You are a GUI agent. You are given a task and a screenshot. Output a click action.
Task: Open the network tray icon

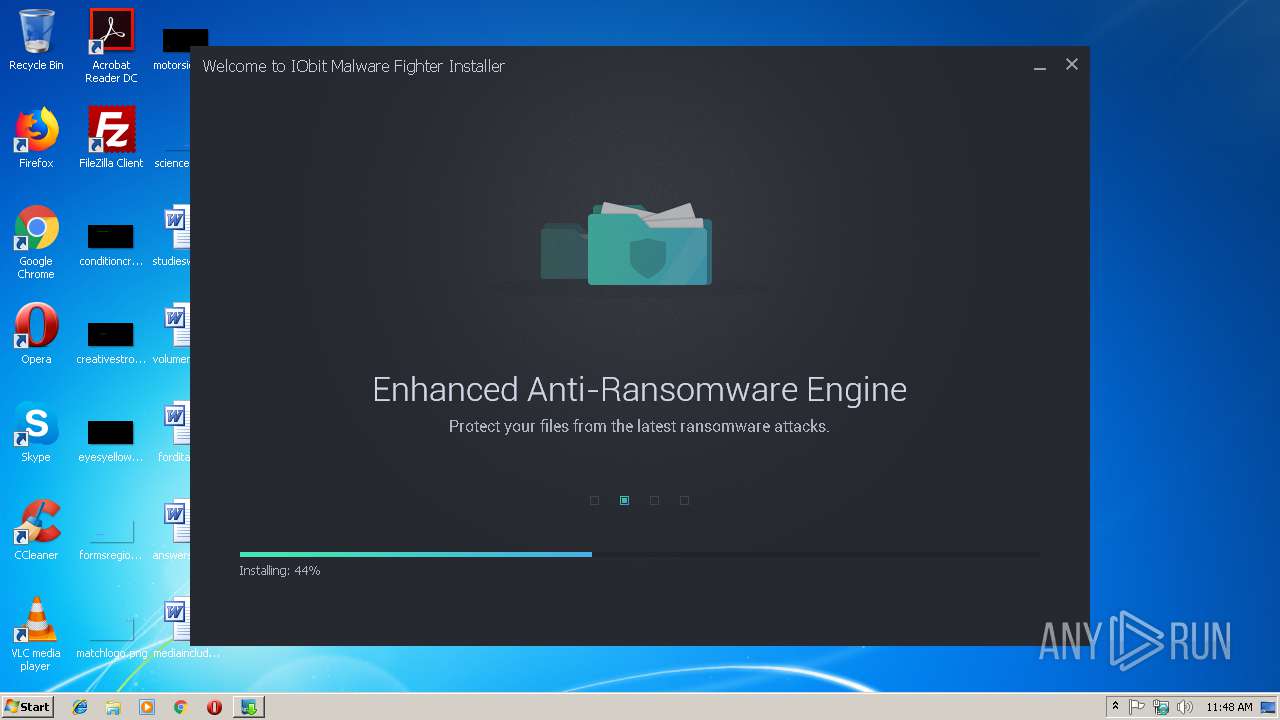(x=1161, y=707)
